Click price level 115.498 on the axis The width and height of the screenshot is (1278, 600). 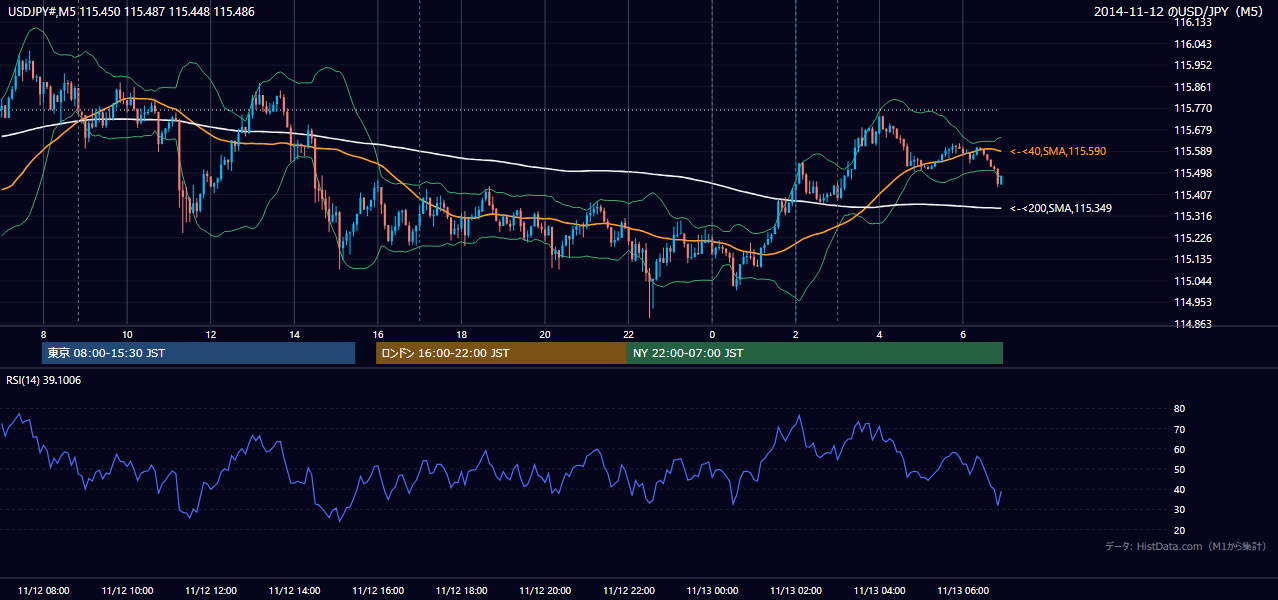(1192, 173)
